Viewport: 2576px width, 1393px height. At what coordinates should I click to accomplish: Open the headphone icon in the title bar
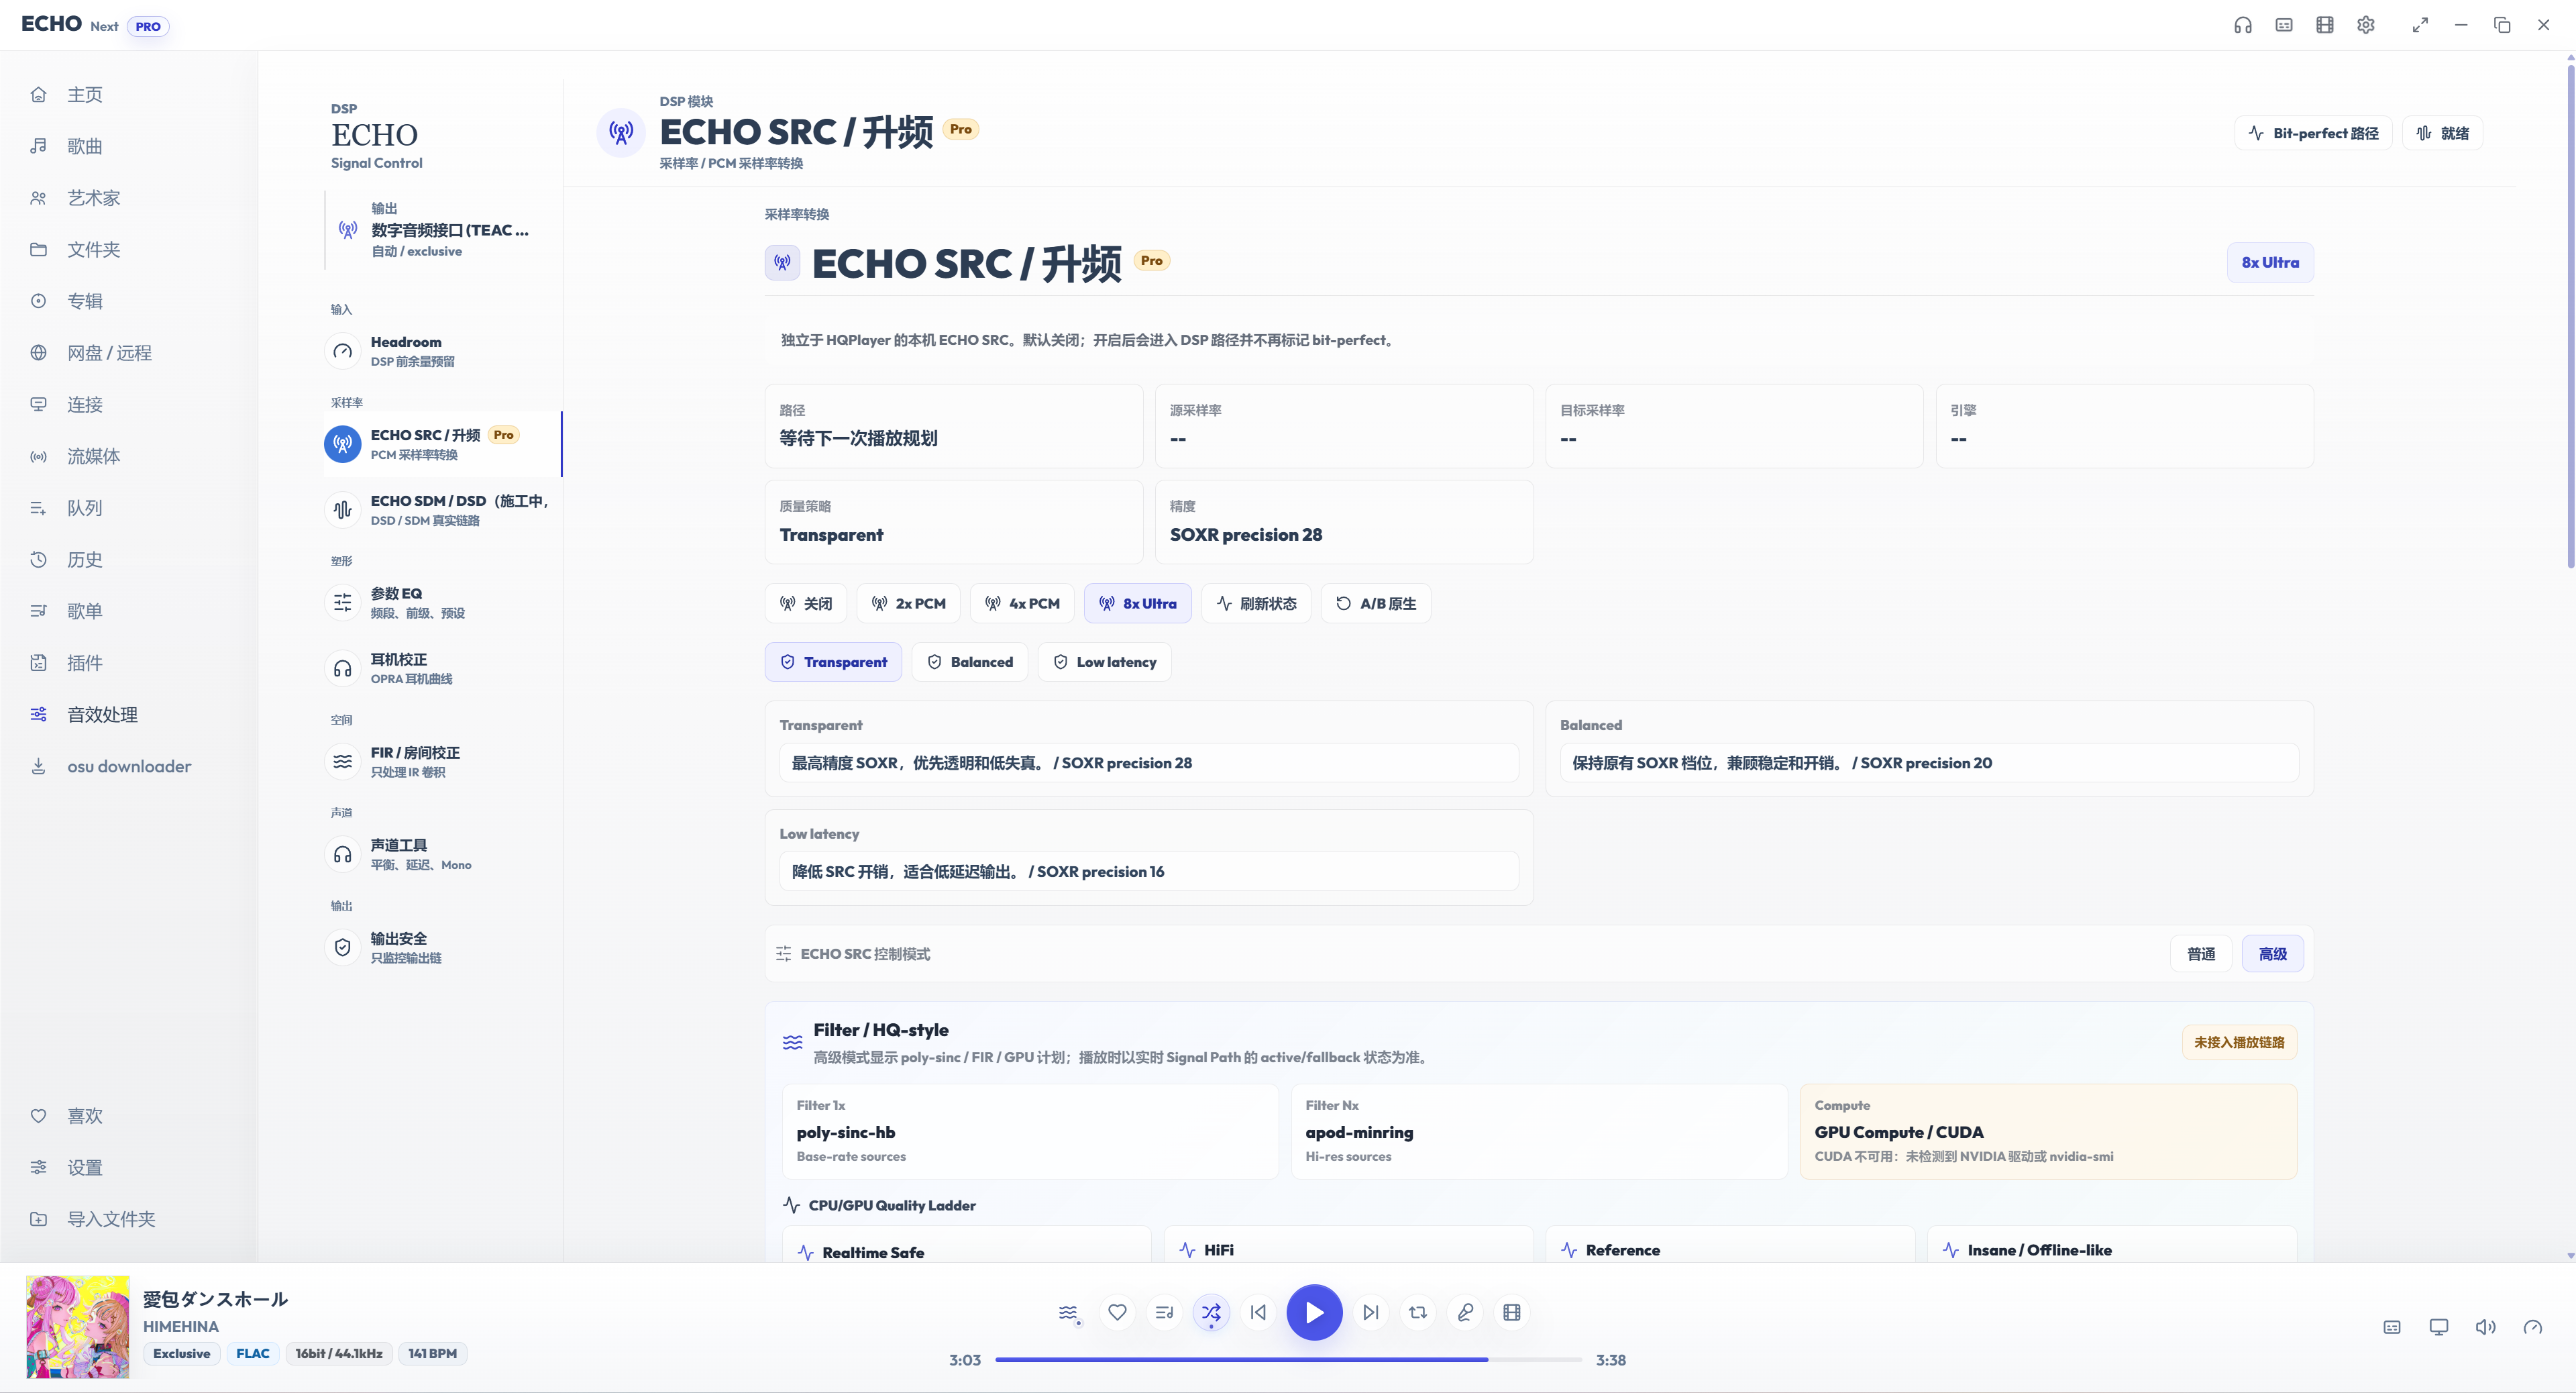tap(2243, 25)
